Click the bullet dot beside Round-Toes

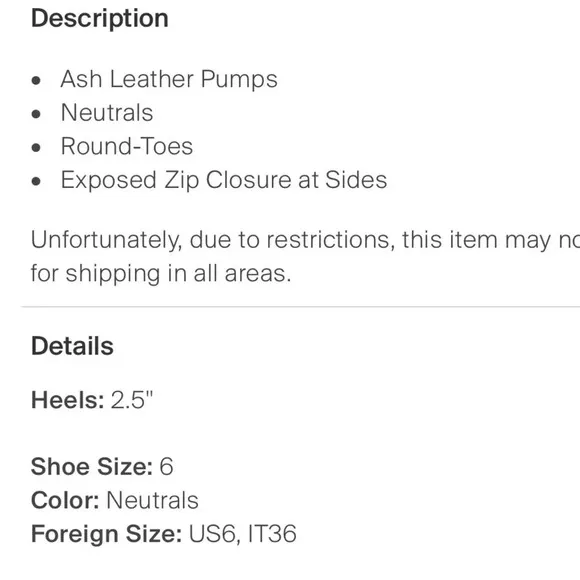click(36, 148)
